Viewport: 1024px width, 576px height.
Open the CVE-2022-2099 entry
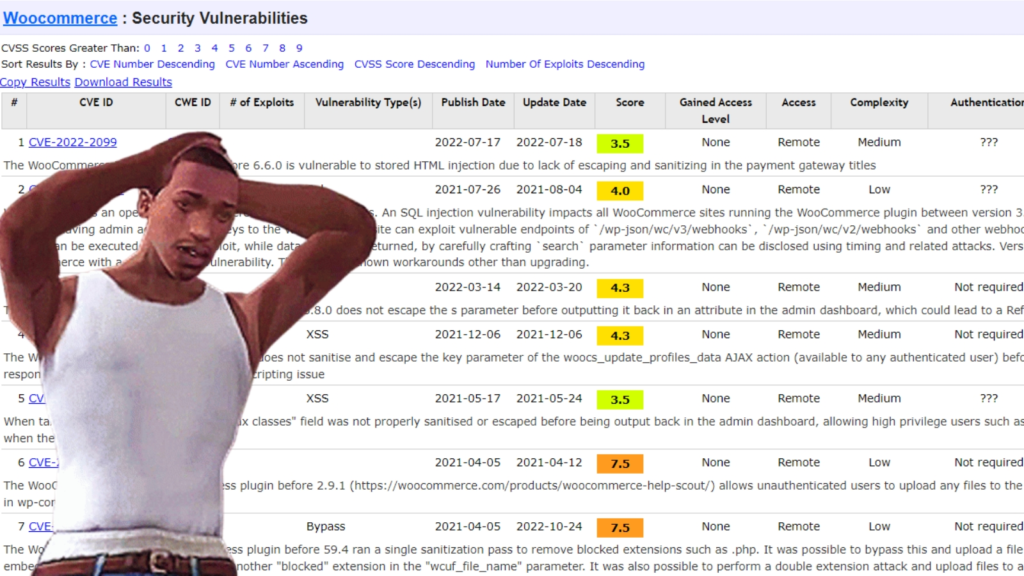tap(72, 142)
